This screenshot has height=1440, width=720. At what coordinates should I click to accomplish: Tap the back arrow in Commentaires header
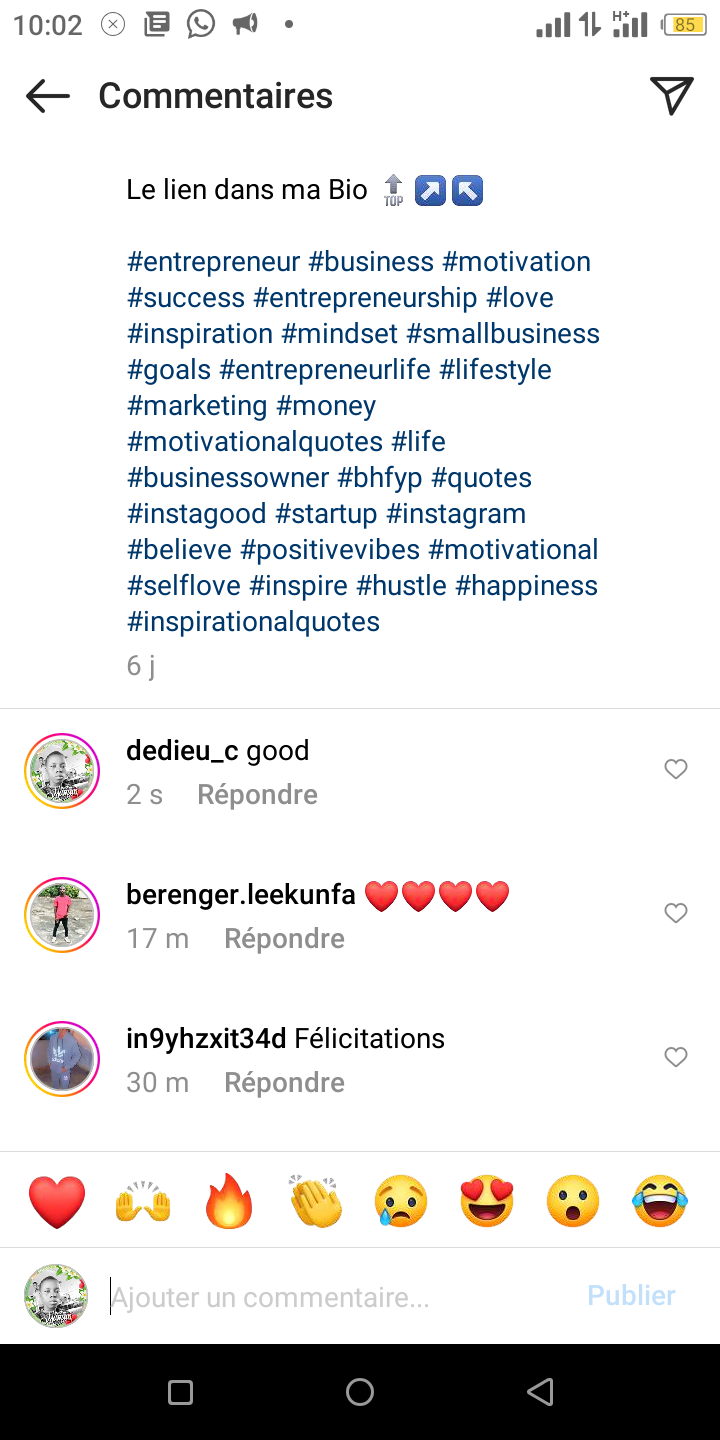pos(48,96)
